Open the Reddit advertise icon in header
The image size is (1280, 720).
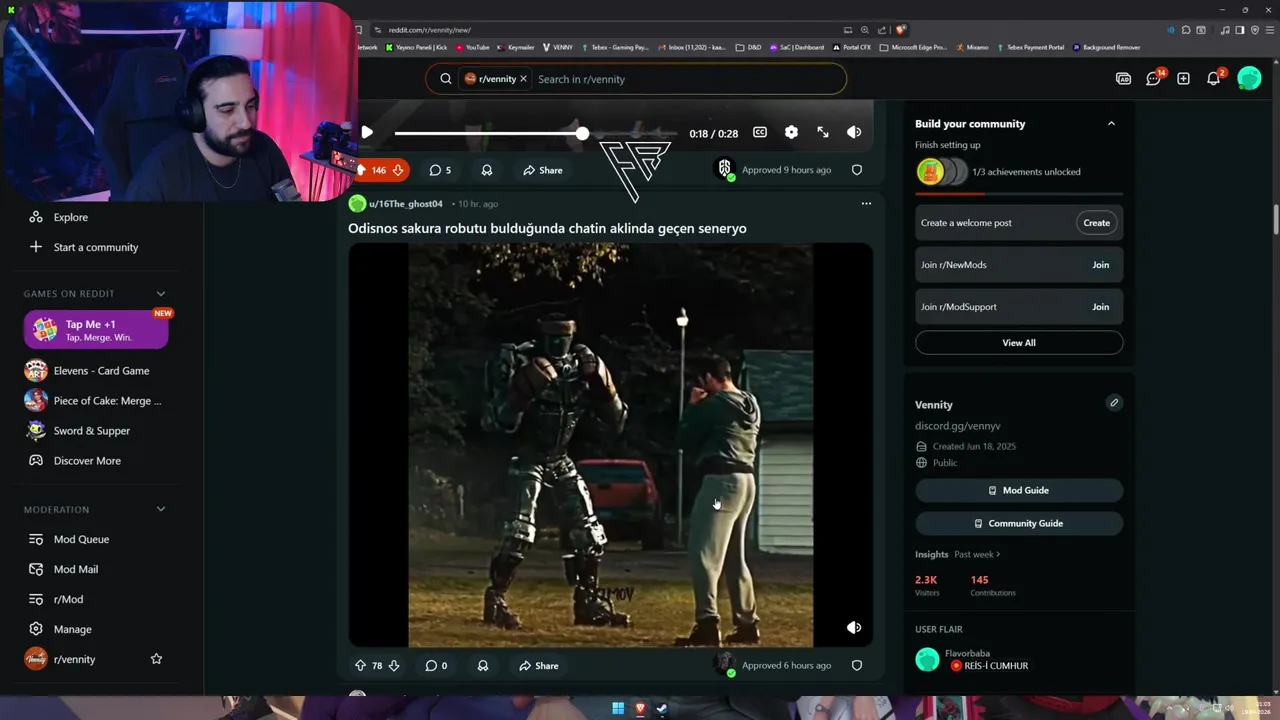[1123, 79]
